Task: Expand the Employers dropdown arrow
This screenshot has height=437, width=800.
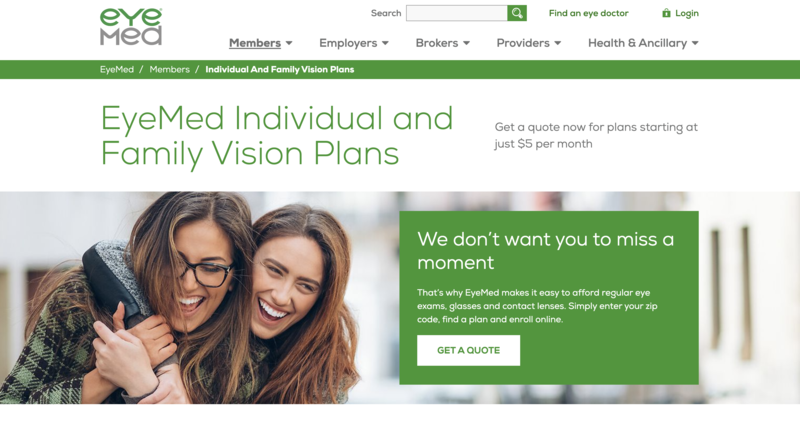Action: coord(385,43)
